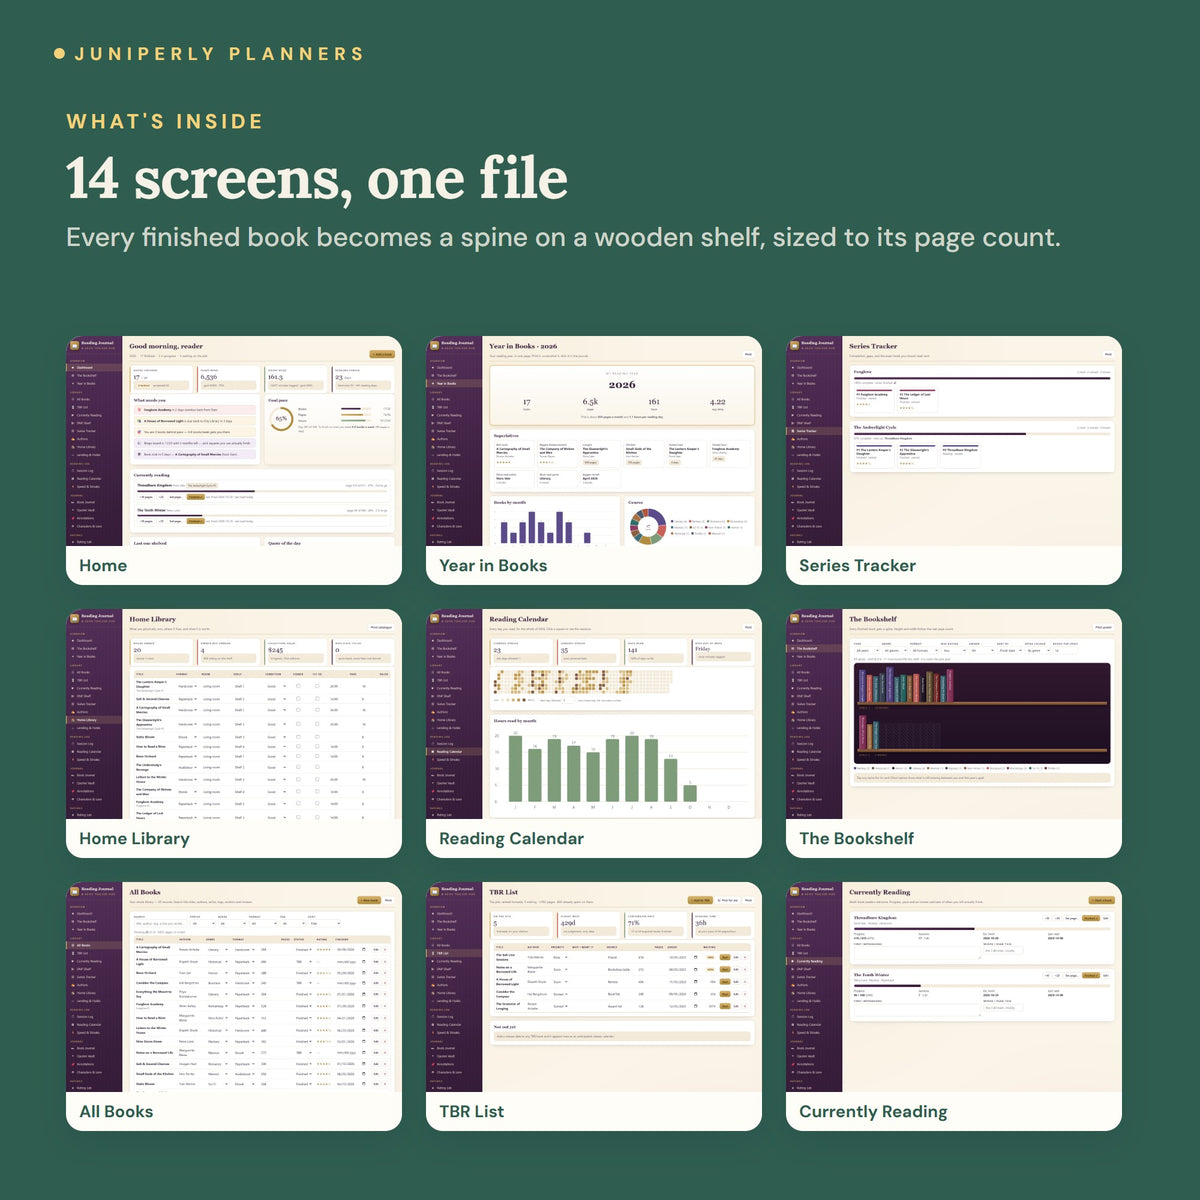
Task: Click the Reading Journal logo in Series Tracker thumbnail
Action: coord(795,346)
